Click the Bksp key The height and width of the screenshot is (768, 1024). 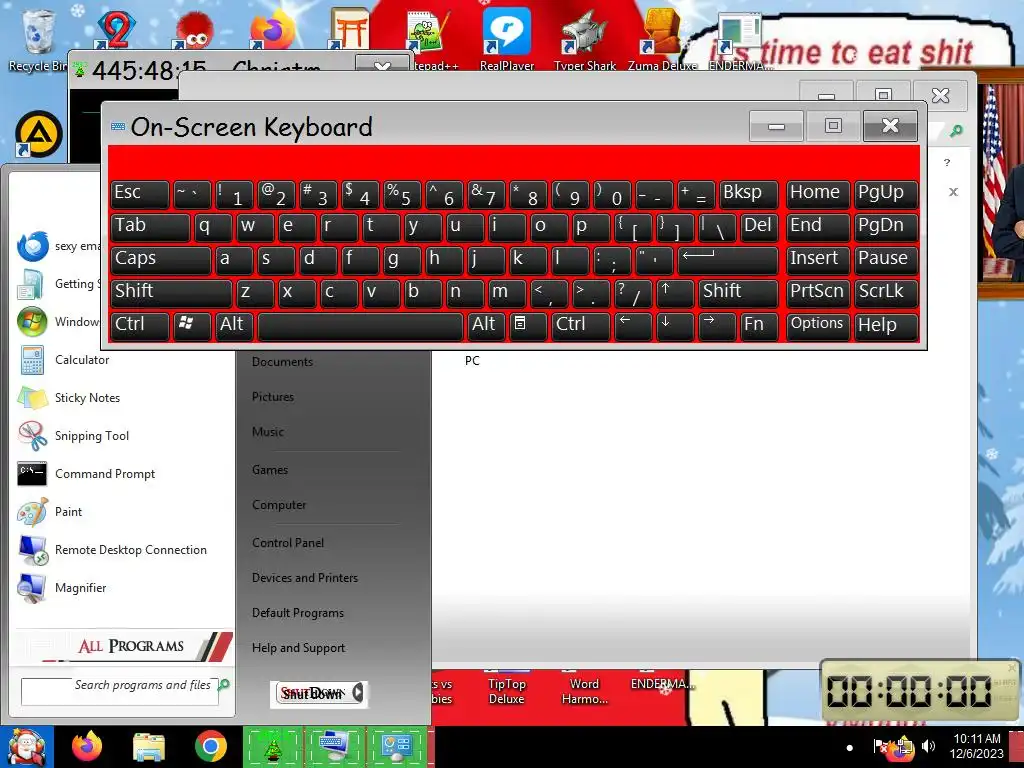748,194
